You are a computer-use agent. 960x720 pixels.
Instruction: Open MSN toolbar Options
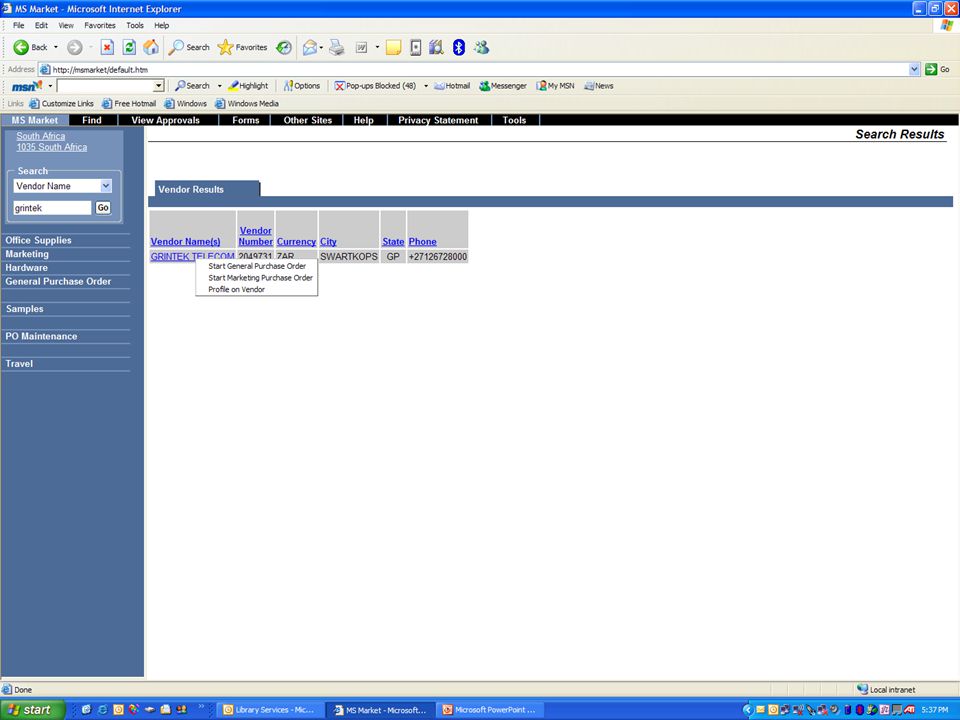301,86
